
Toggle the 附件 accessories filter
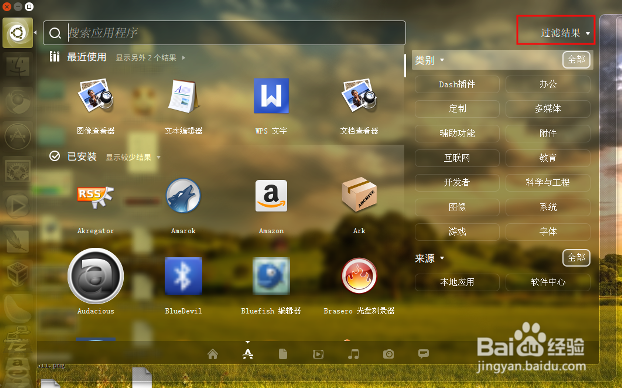pos(548,133)
